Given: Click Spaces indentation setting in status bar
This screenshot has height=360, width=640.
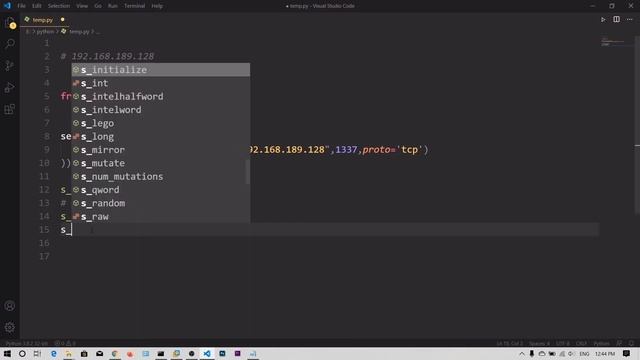Looking at the screenshot, I should coord(539,343).
